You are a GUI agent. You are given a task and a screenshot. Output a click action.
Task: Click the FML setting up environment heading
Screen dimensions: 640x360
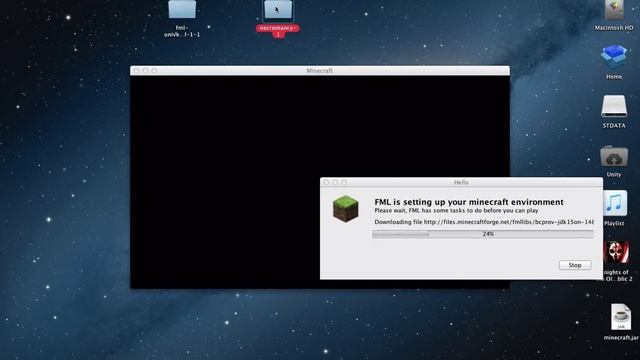click(x=469, y=202)
